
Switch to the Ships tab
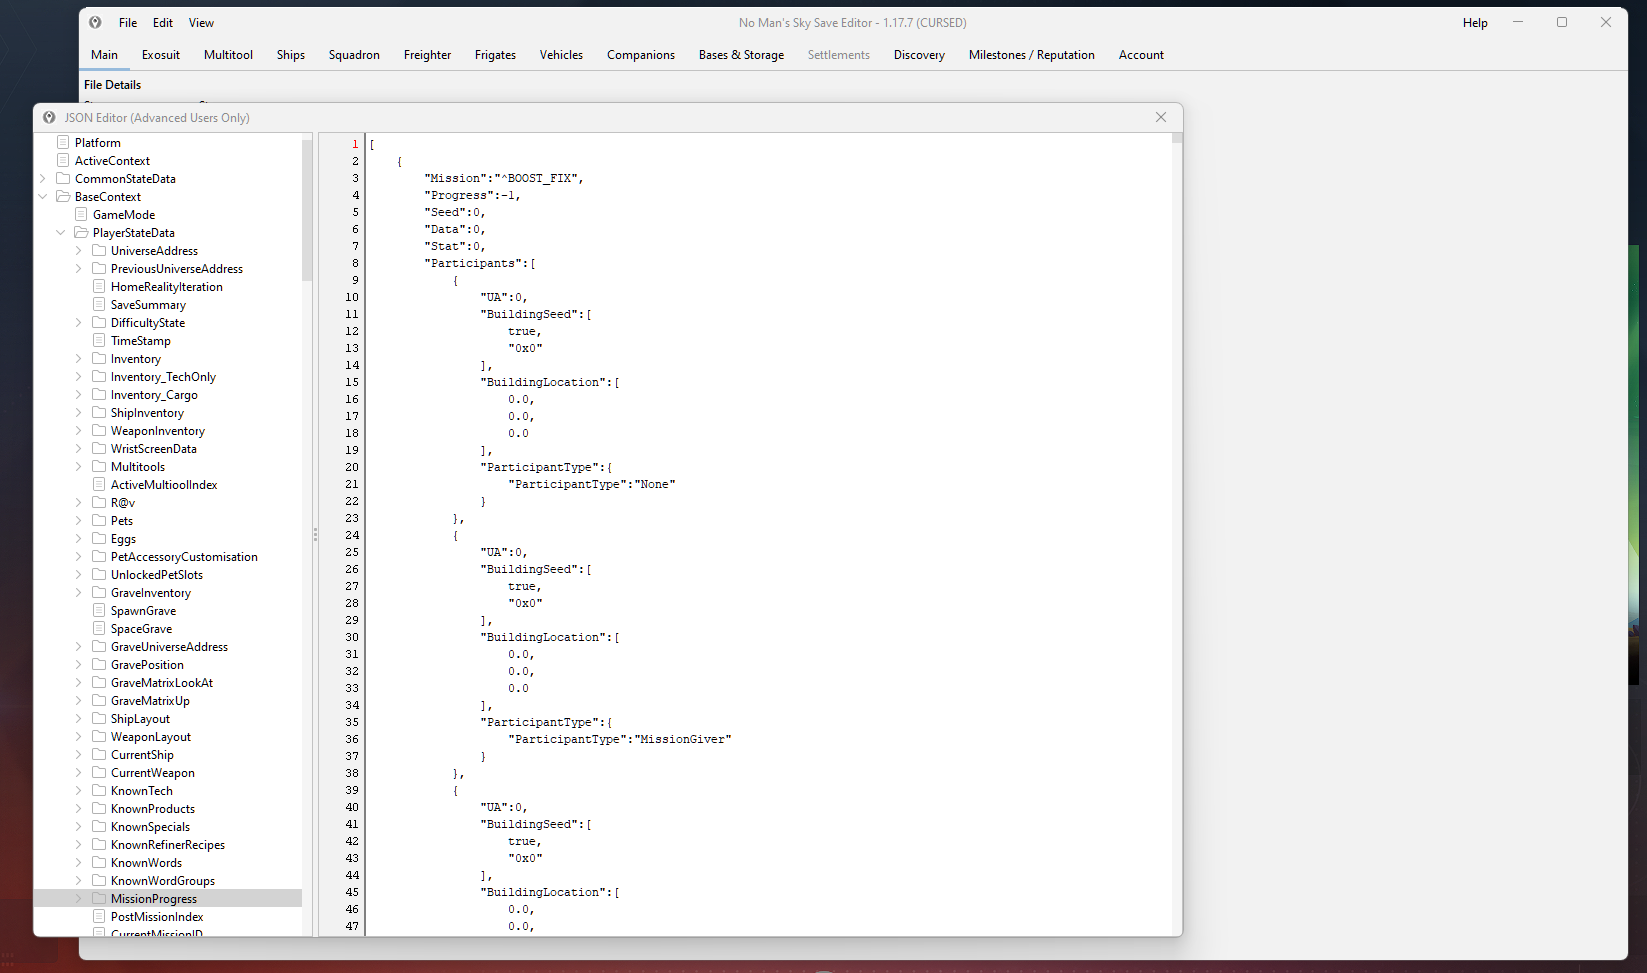(291, 55)
